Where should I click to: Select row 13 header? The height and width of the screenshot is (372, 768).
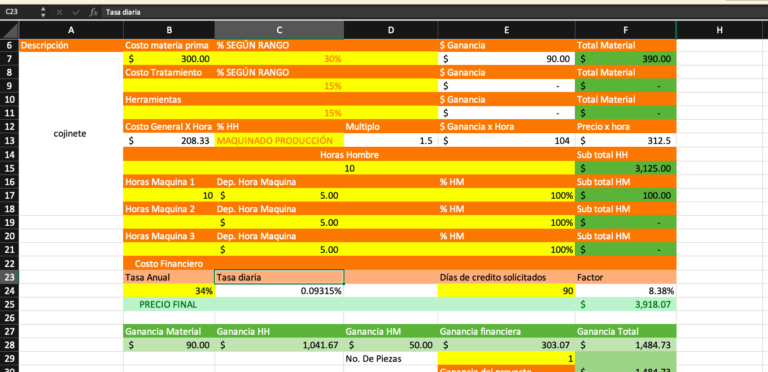click(x=9, y=141)
